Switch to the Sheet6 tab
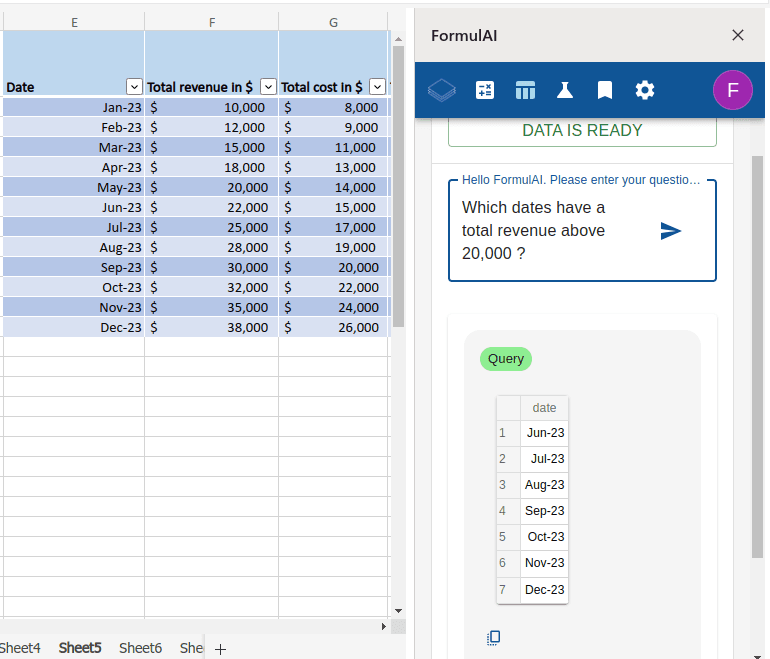770x659 pixels. tap(140, 648)
